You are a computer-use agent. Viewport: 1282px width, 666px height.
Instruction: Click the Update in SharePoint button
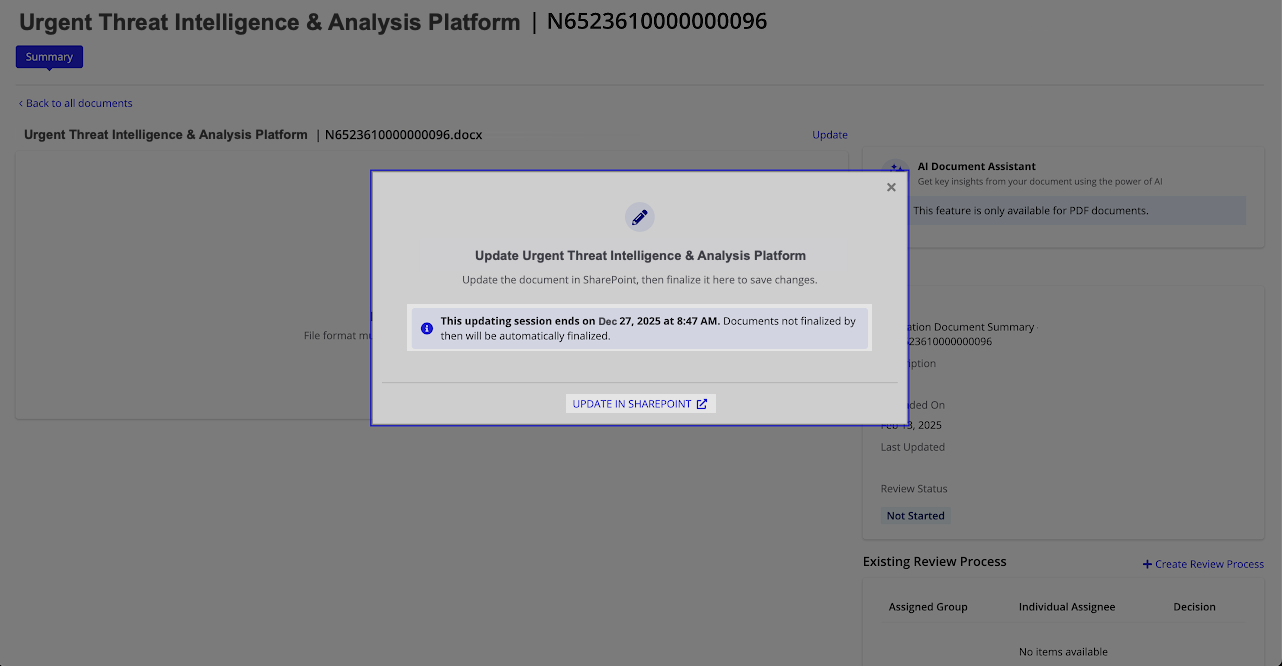[640, 404]
